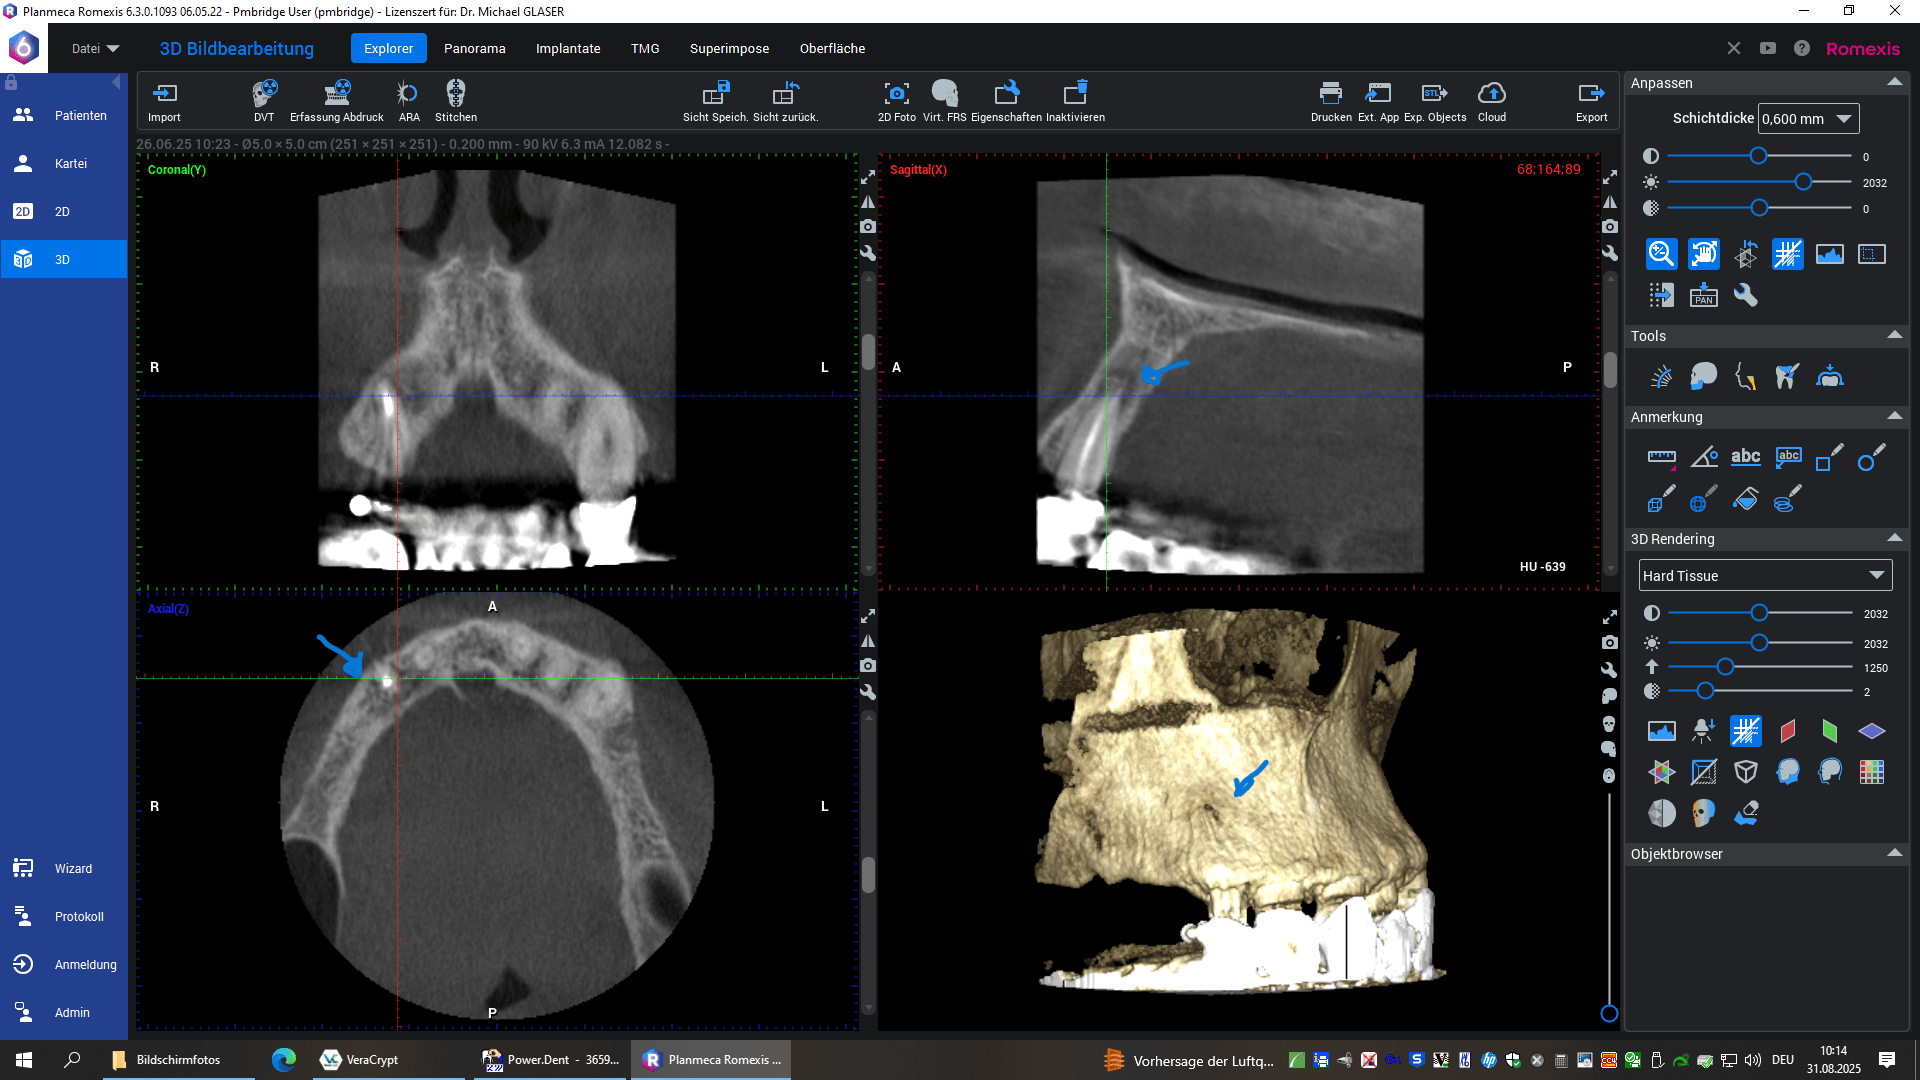Switch to the Superimpose tab
The image size is (1920, 1080).
coord(729,48)
